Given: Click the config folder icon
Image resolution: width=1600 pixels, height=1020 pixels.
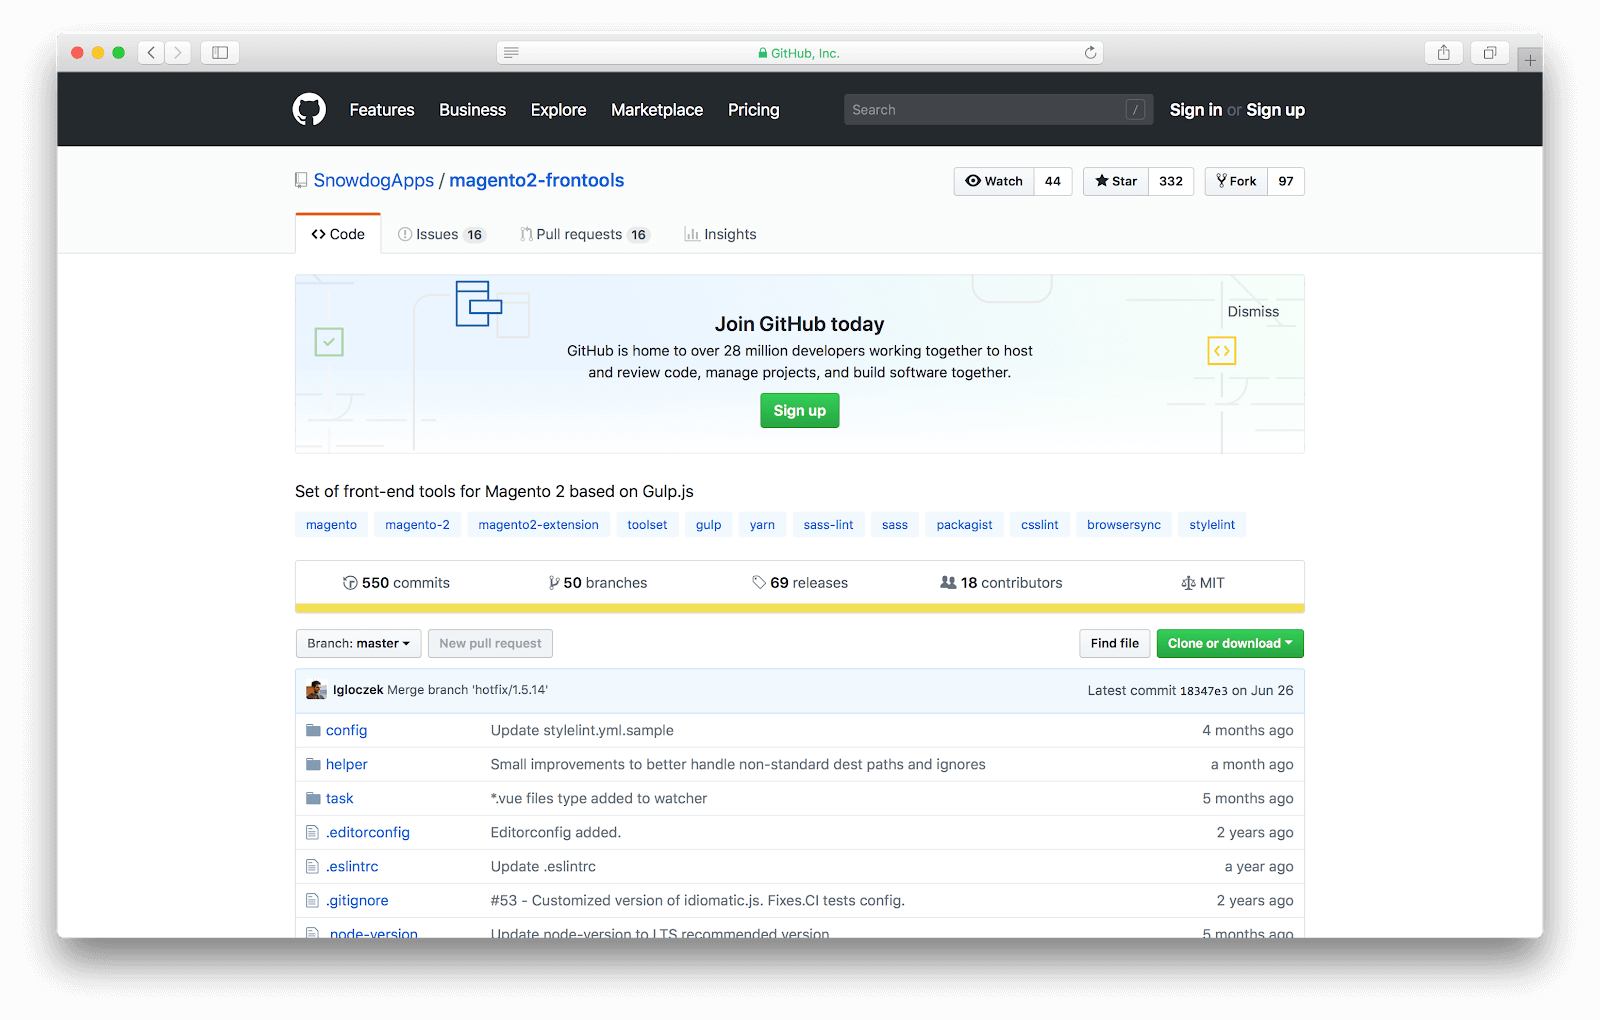Looking at the screenshot, I should 313,730.
